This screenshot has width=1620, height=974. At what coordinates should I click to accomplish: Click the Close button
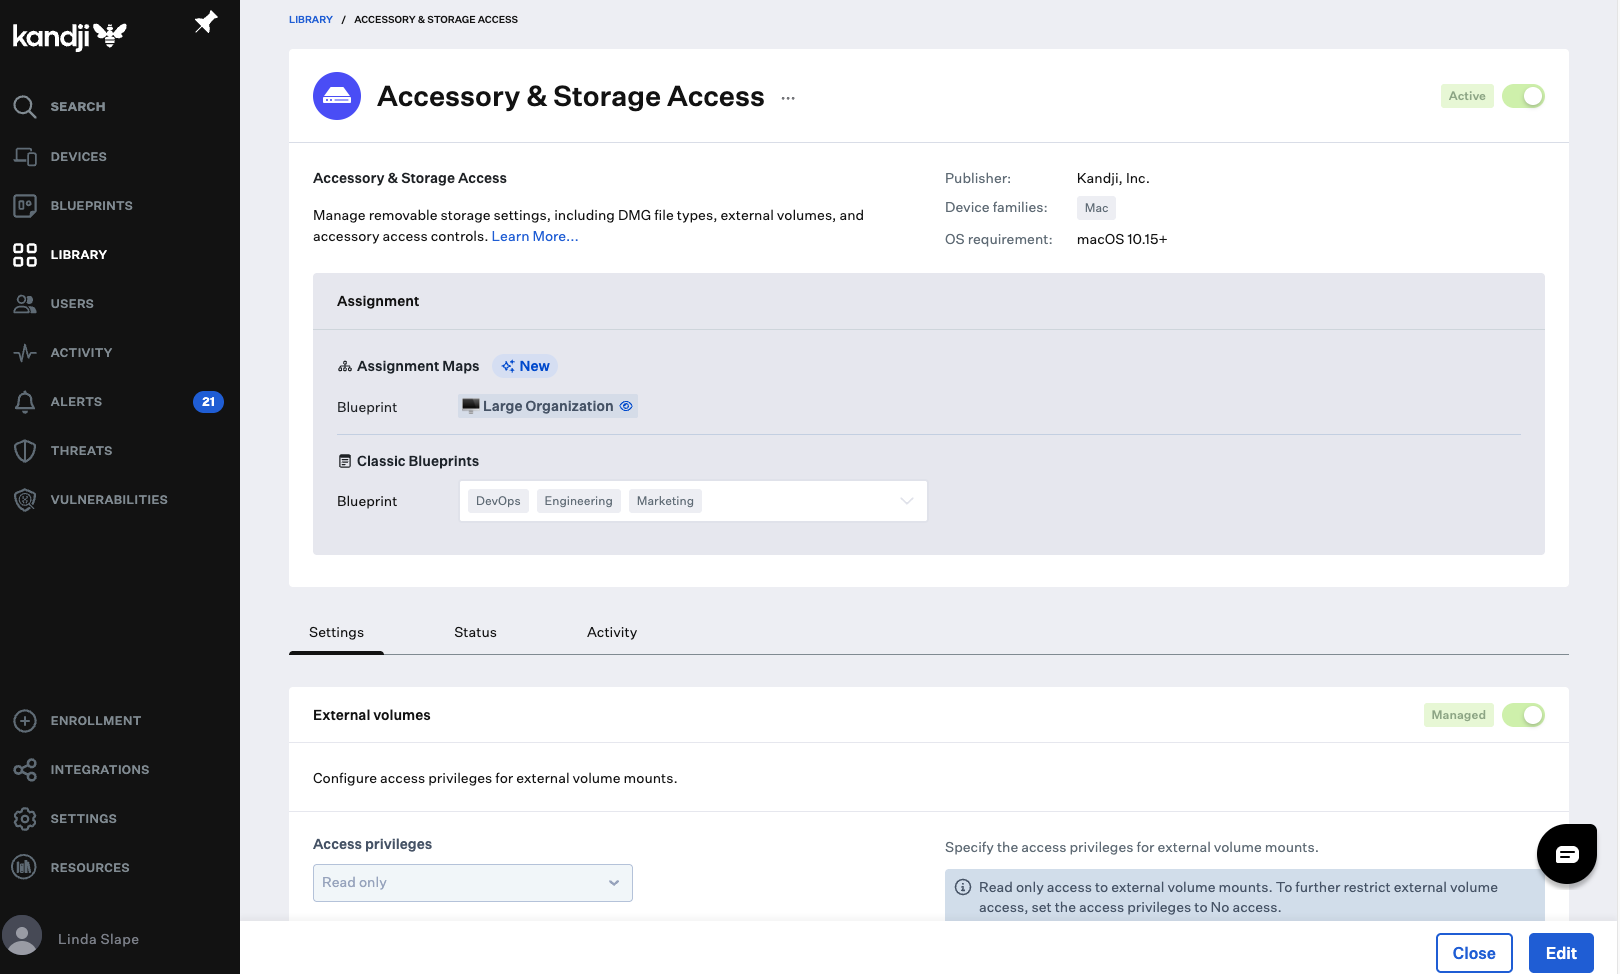point(1474,953)
